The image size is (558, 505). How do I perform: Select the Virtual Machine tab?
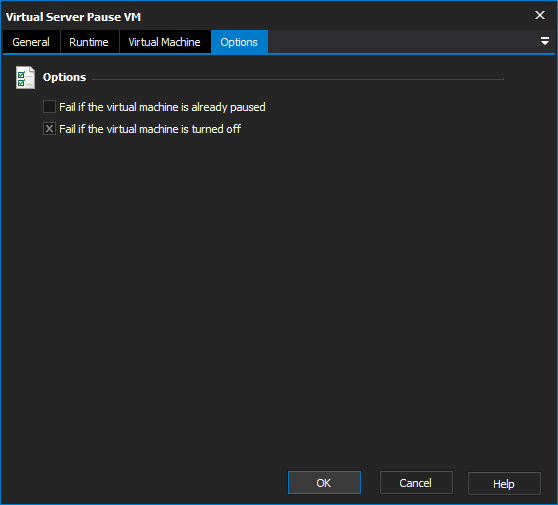tap(164, 42)
